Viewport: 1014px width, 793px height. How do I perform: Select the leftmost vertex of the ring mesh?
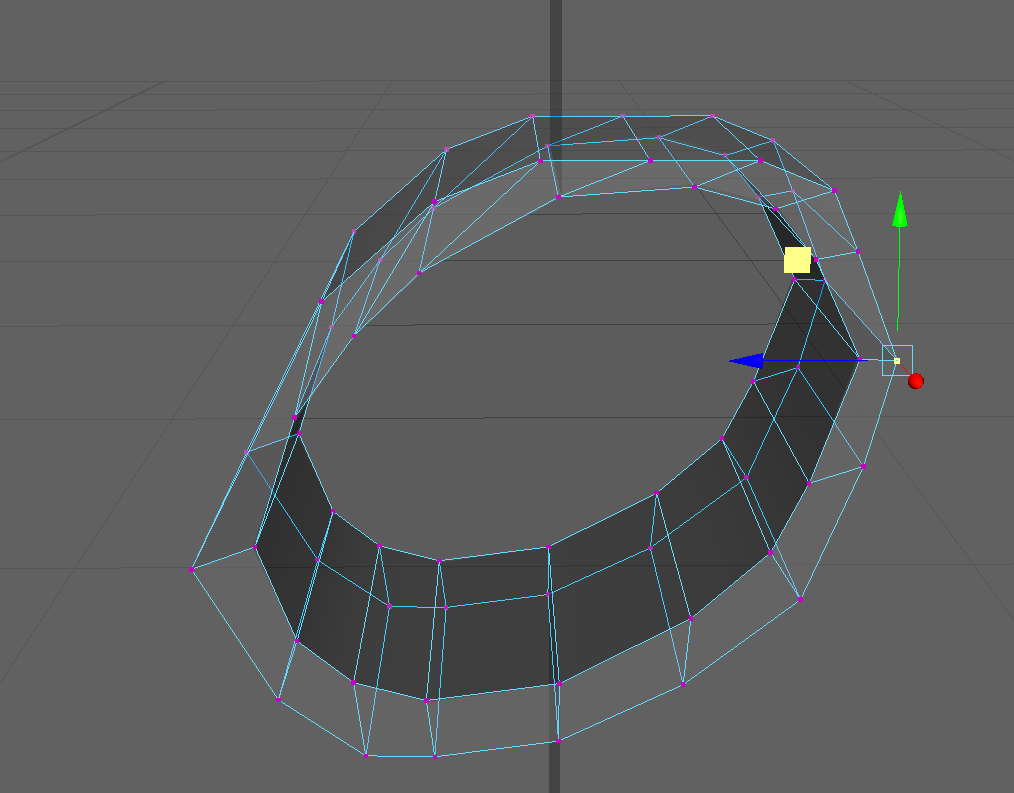pyautogui.click(x=191, y=569)
